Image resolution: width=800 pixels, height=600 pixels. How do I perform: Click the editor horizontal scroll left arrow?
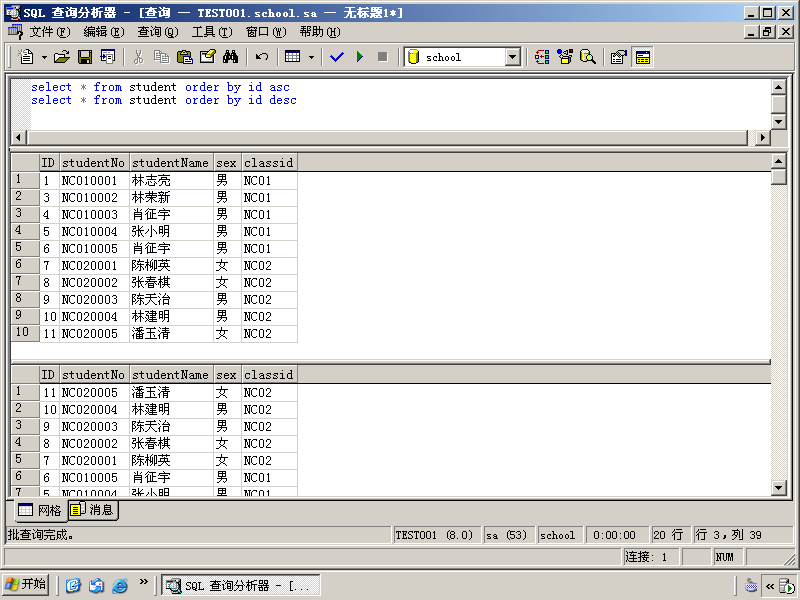pos(19,137)
